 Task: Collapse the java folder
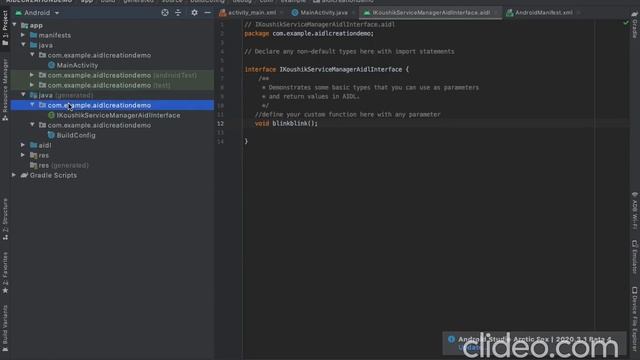pyautogui.click(x=23, y=45)
